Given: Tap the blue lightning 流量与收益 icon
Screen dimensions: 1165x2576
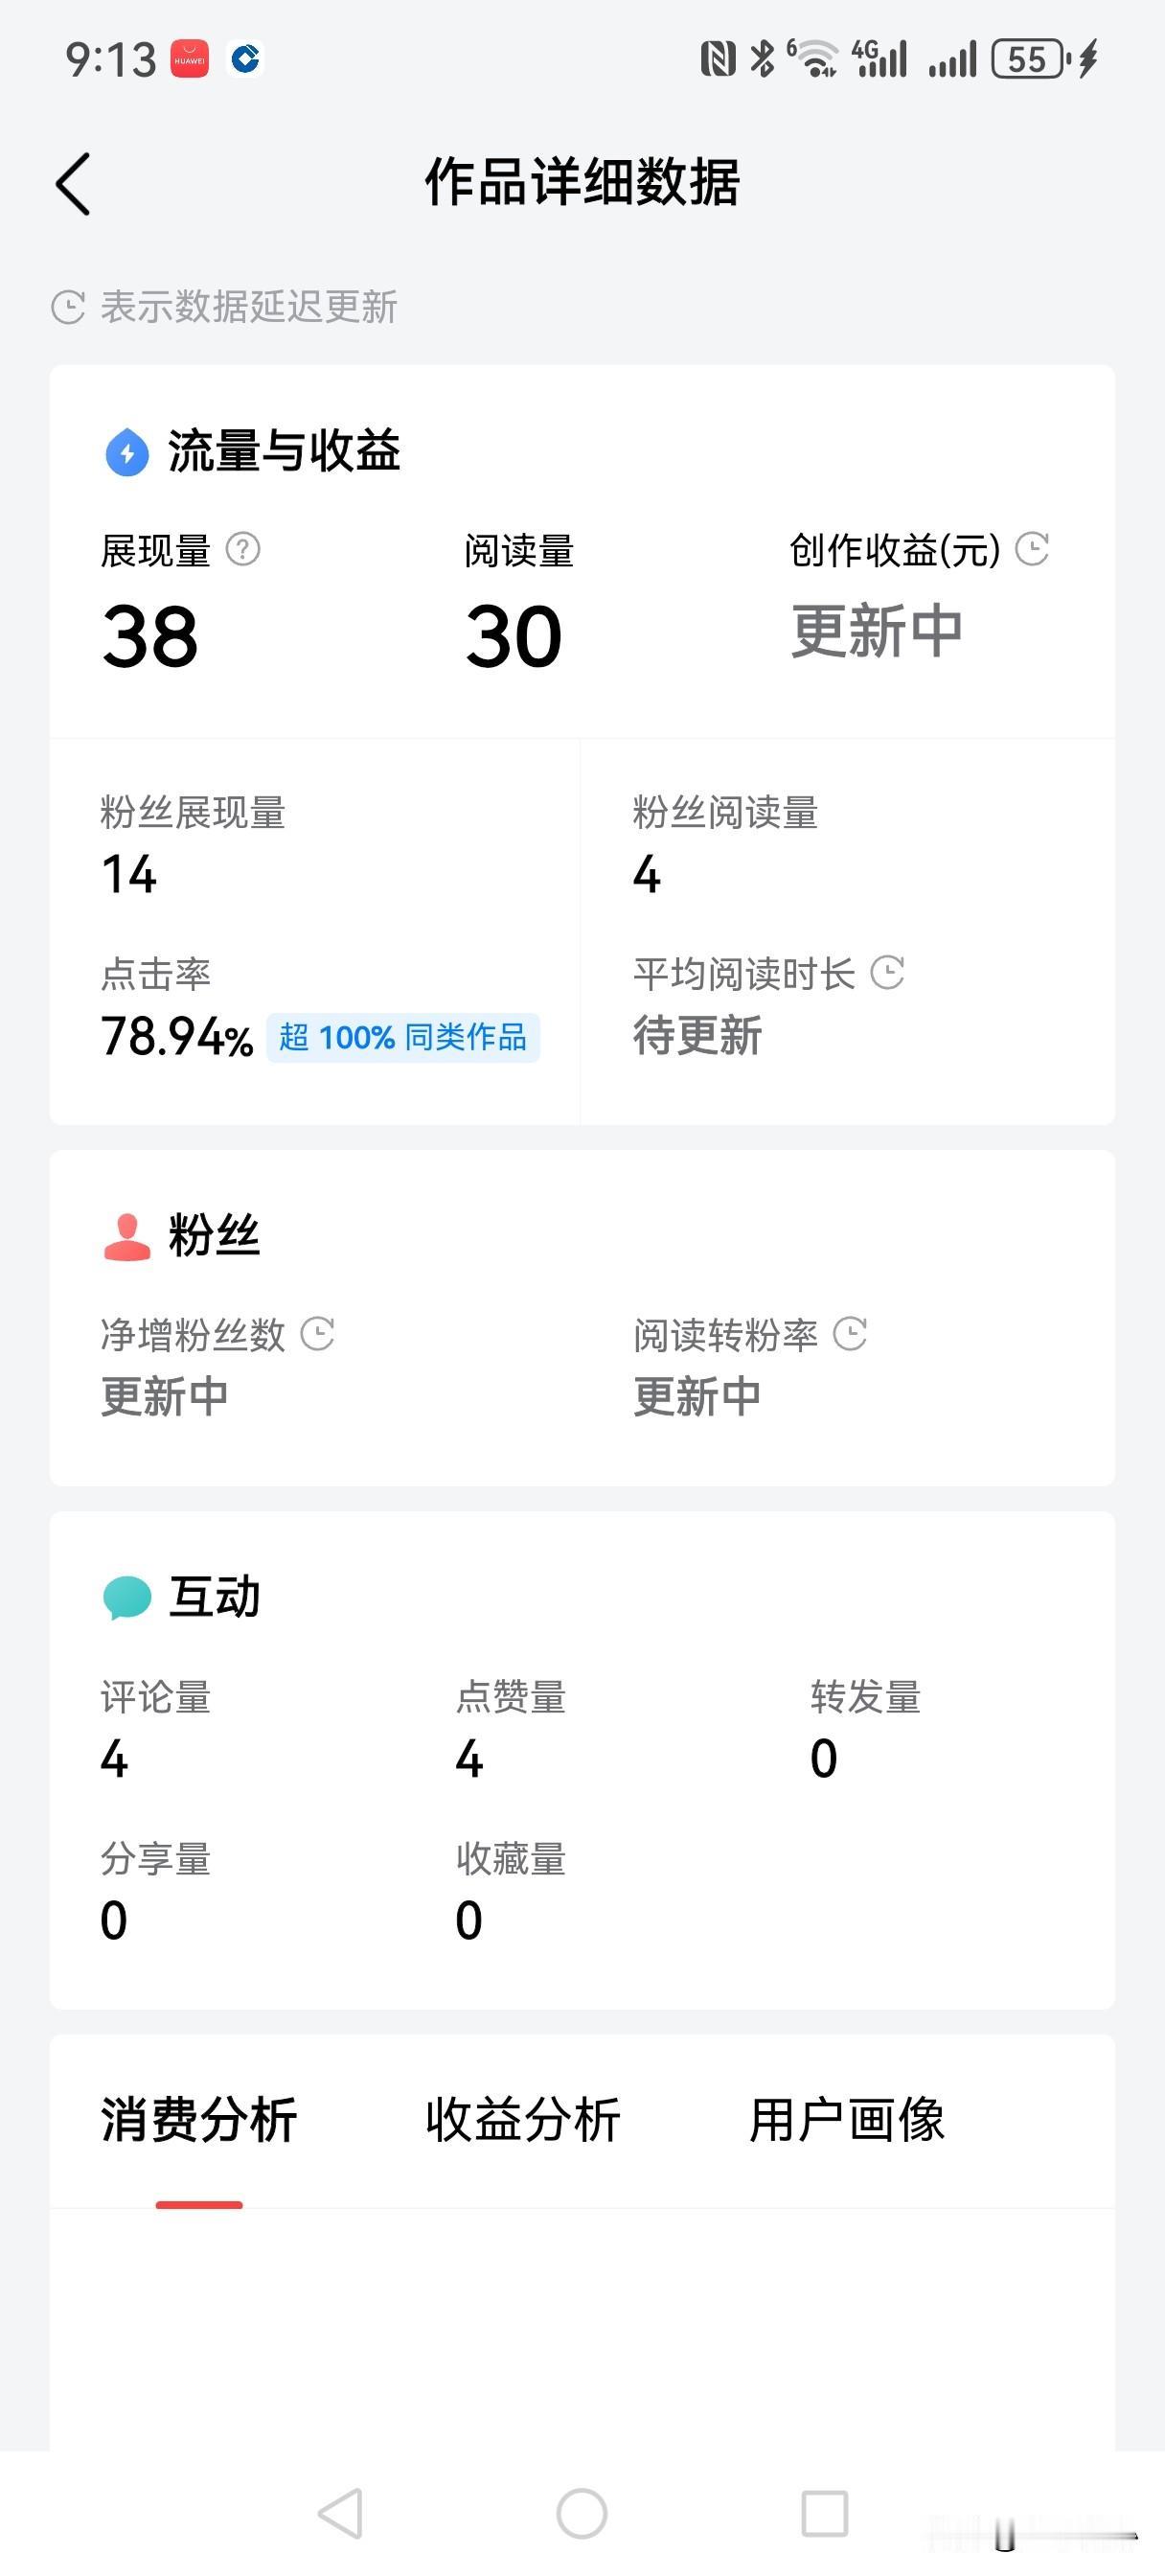Looking at the screenshot, I should pos(127,452).
